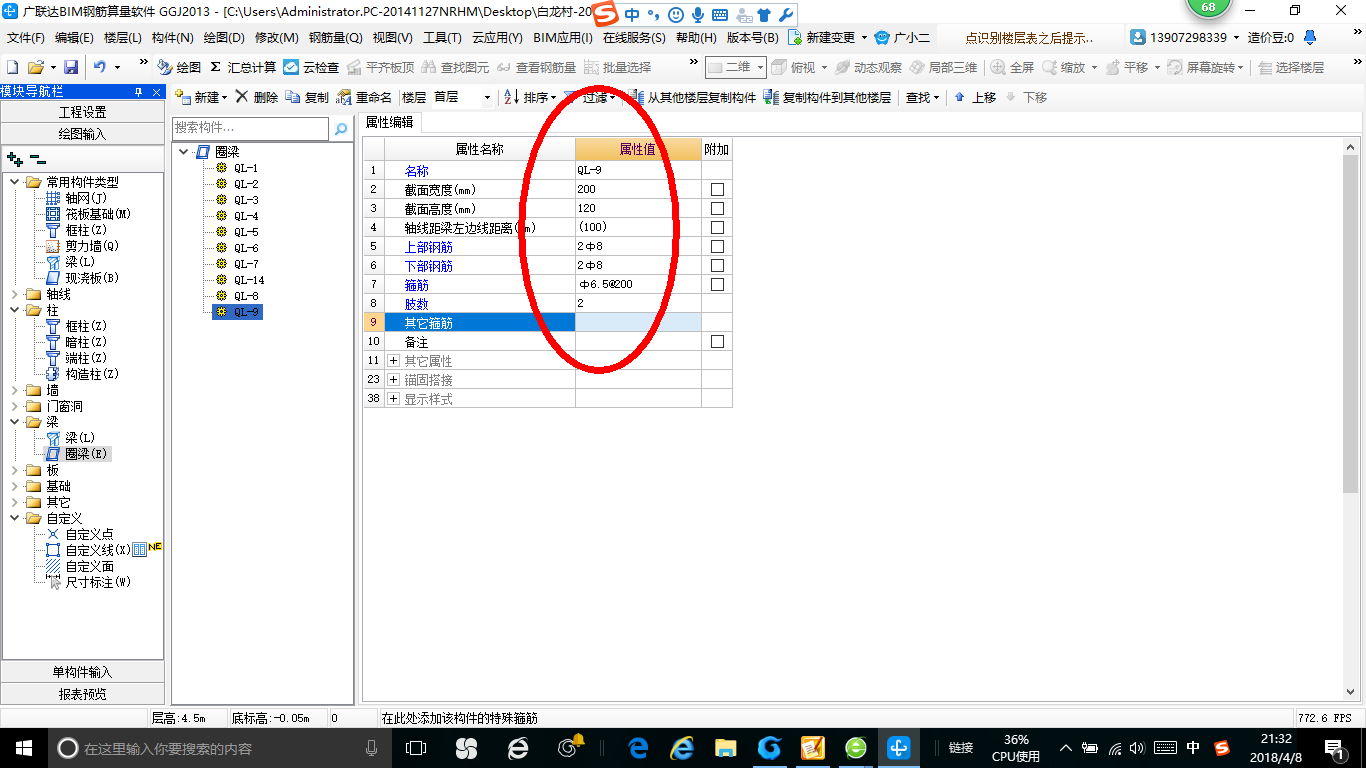Select 自定义点 in navigator
Screen dimensions: 1366x768
(x=79, y=534)
